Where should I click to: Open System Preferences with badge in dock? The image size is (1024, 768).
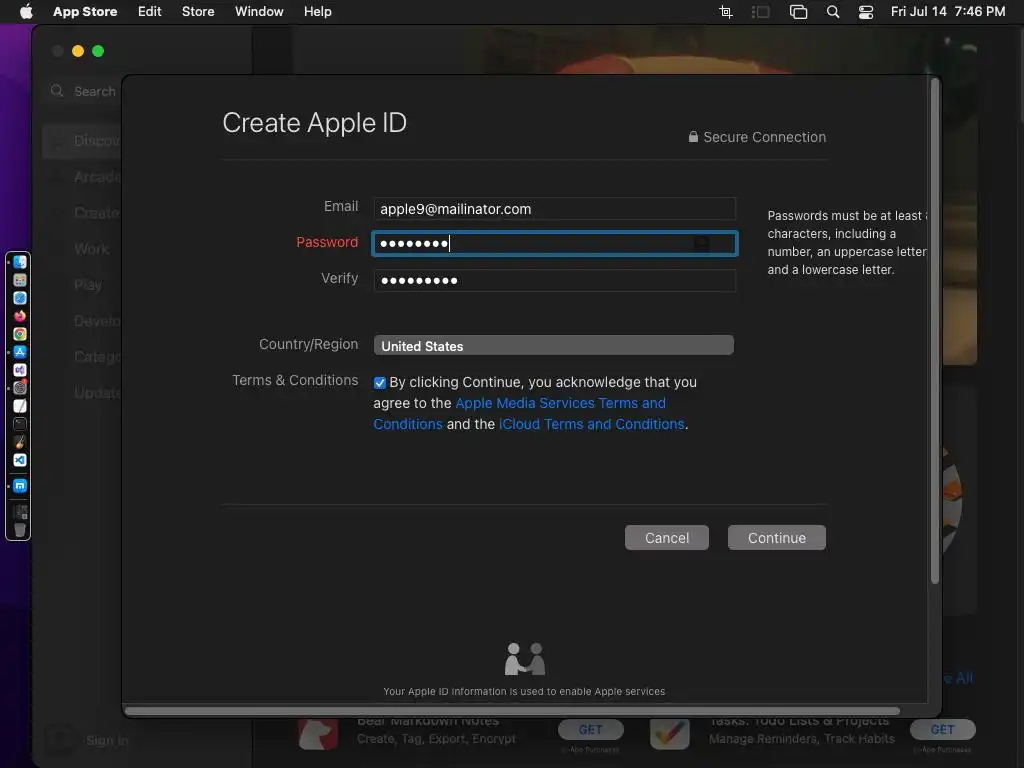pyautogui.click(x=20, y=388)
